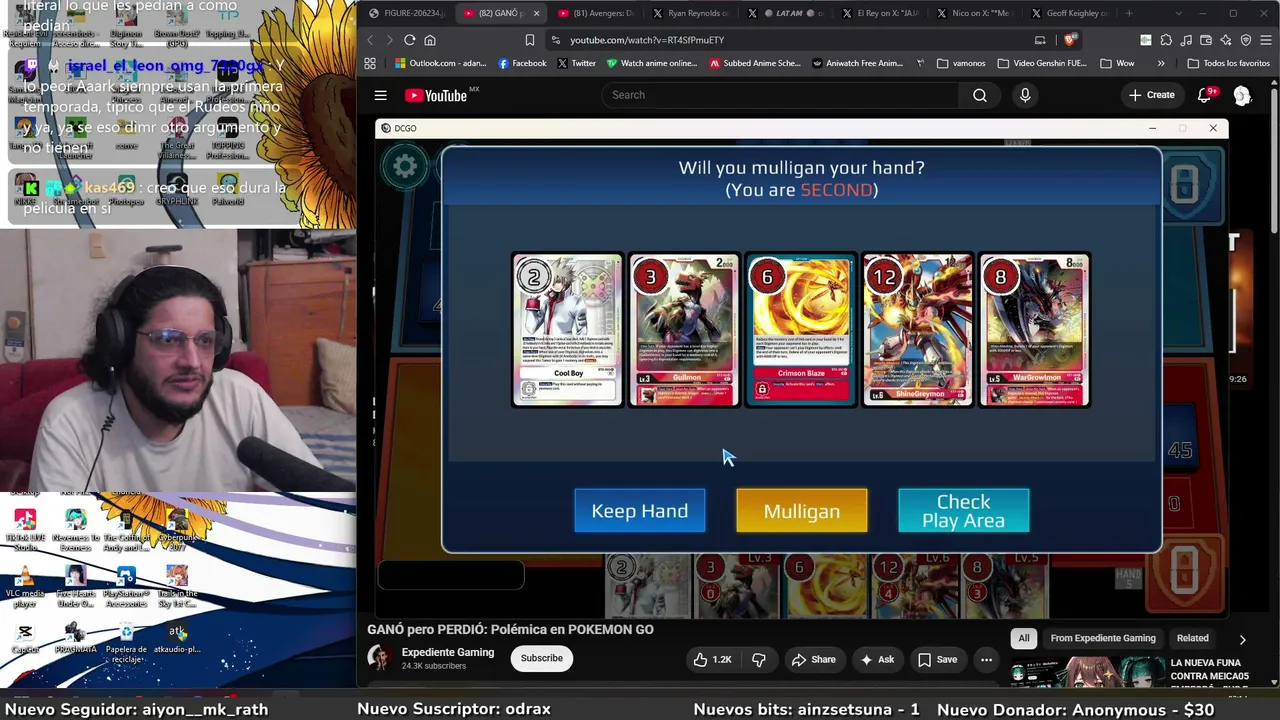Switch to the Ryan Reynolds X tab
Image resolution: width=1280 pixels, height=720 pixels.
pyautogui.click(x=690, y=13)
